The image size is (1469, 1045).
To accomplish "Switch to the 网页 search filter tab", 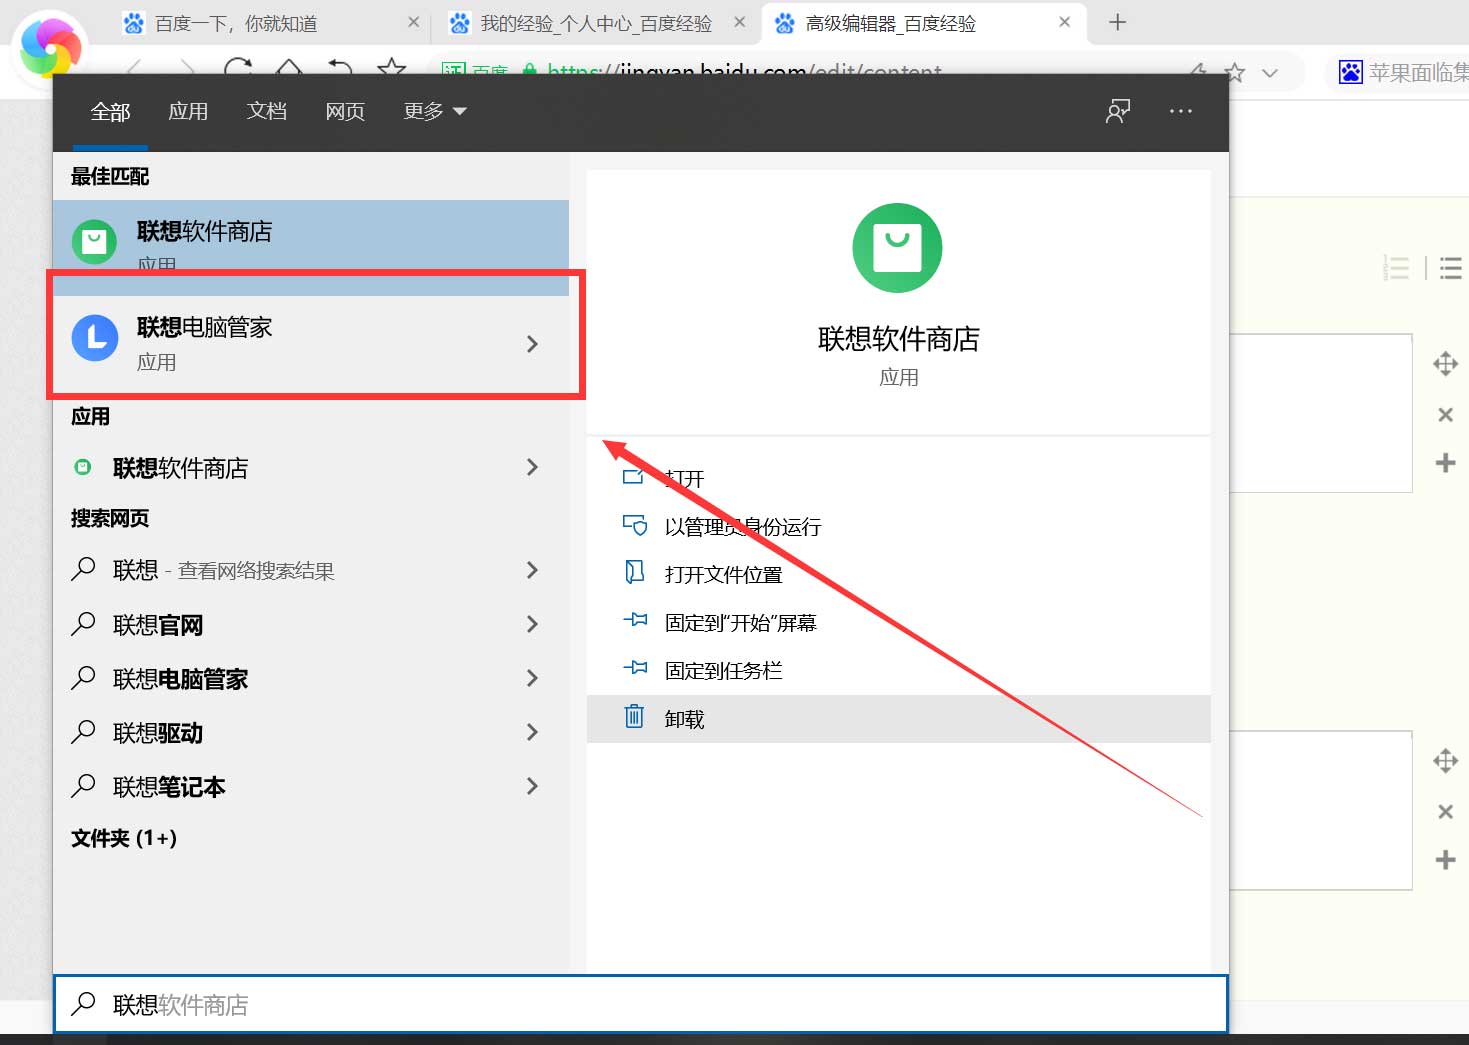I will [x=345, y=111].
